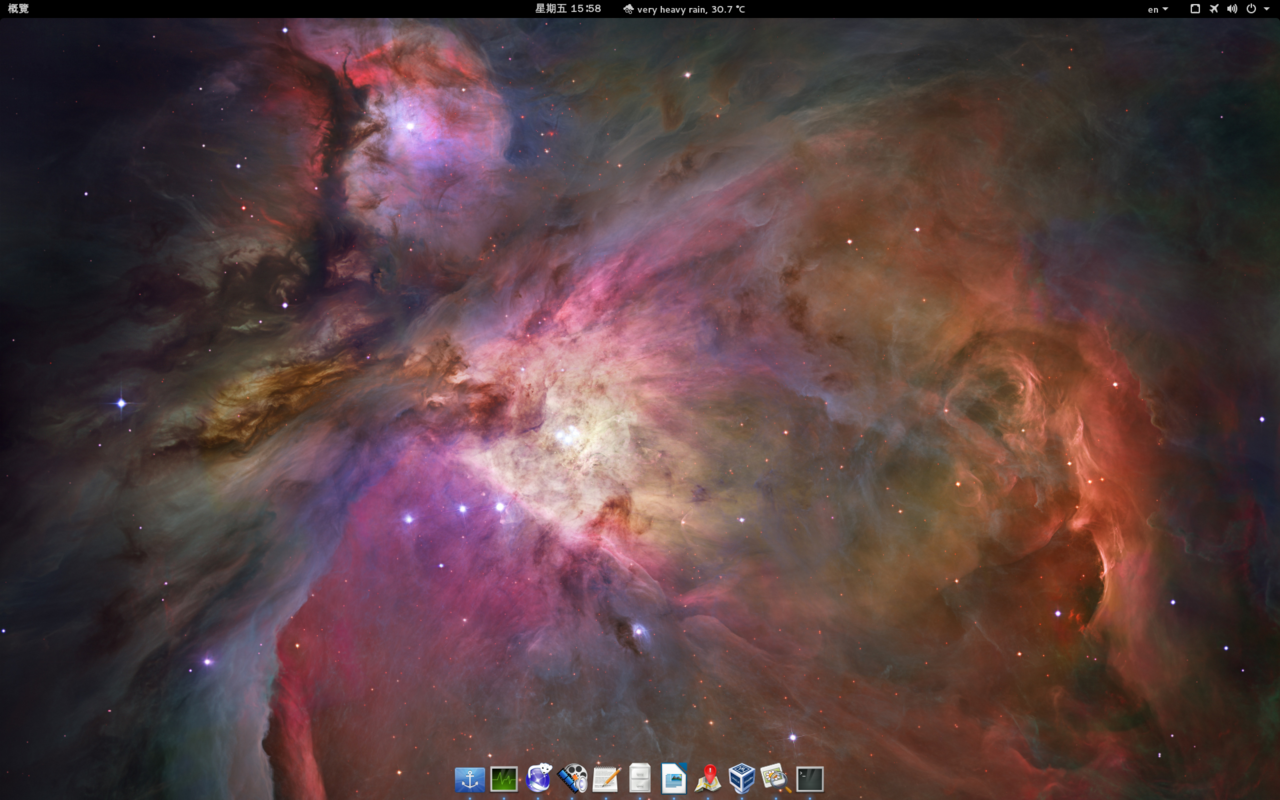
Task: Launch the Terminal from the dock
Action: pos(810,779)
